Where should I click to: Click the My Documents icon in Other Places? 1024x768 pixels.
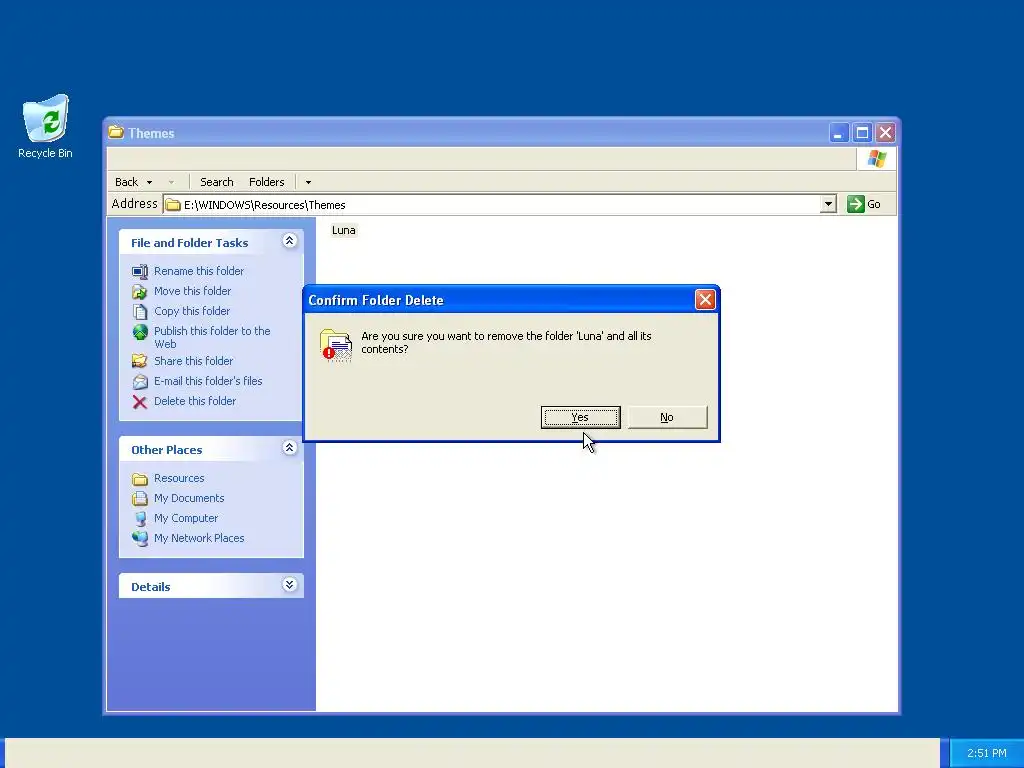click(x=140, y=498)
